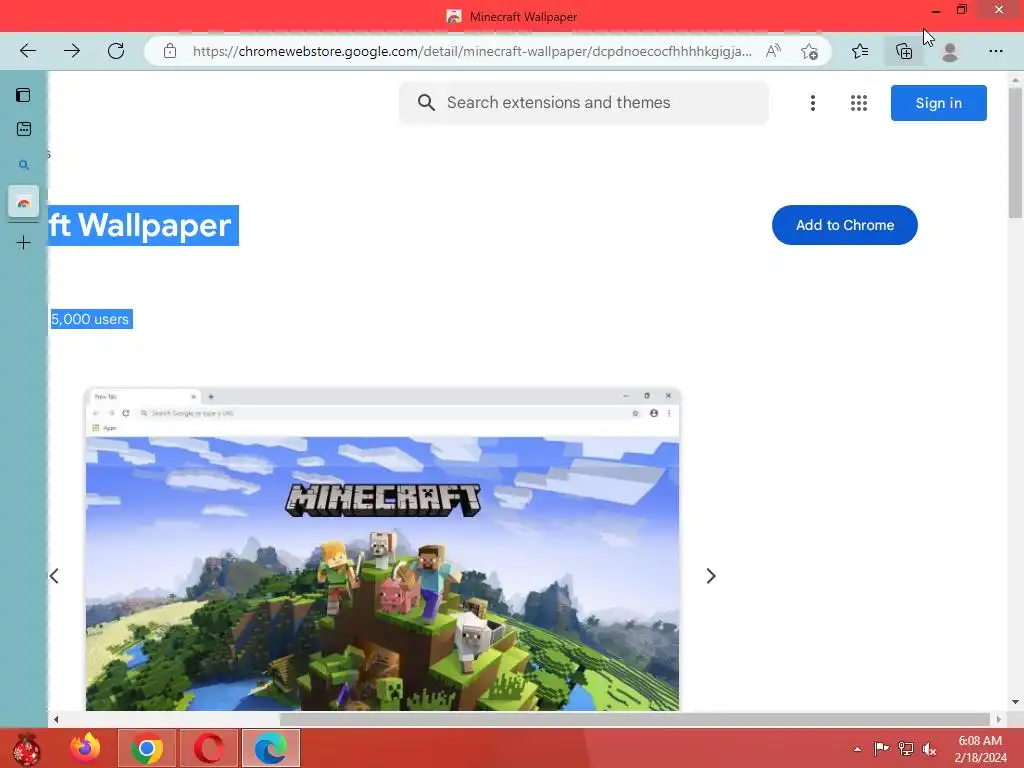Image resolution: width=1024 pixels, height=768 pixels.
Task: Focus Search extensions and themes field
Action: [x=584, y=103]
